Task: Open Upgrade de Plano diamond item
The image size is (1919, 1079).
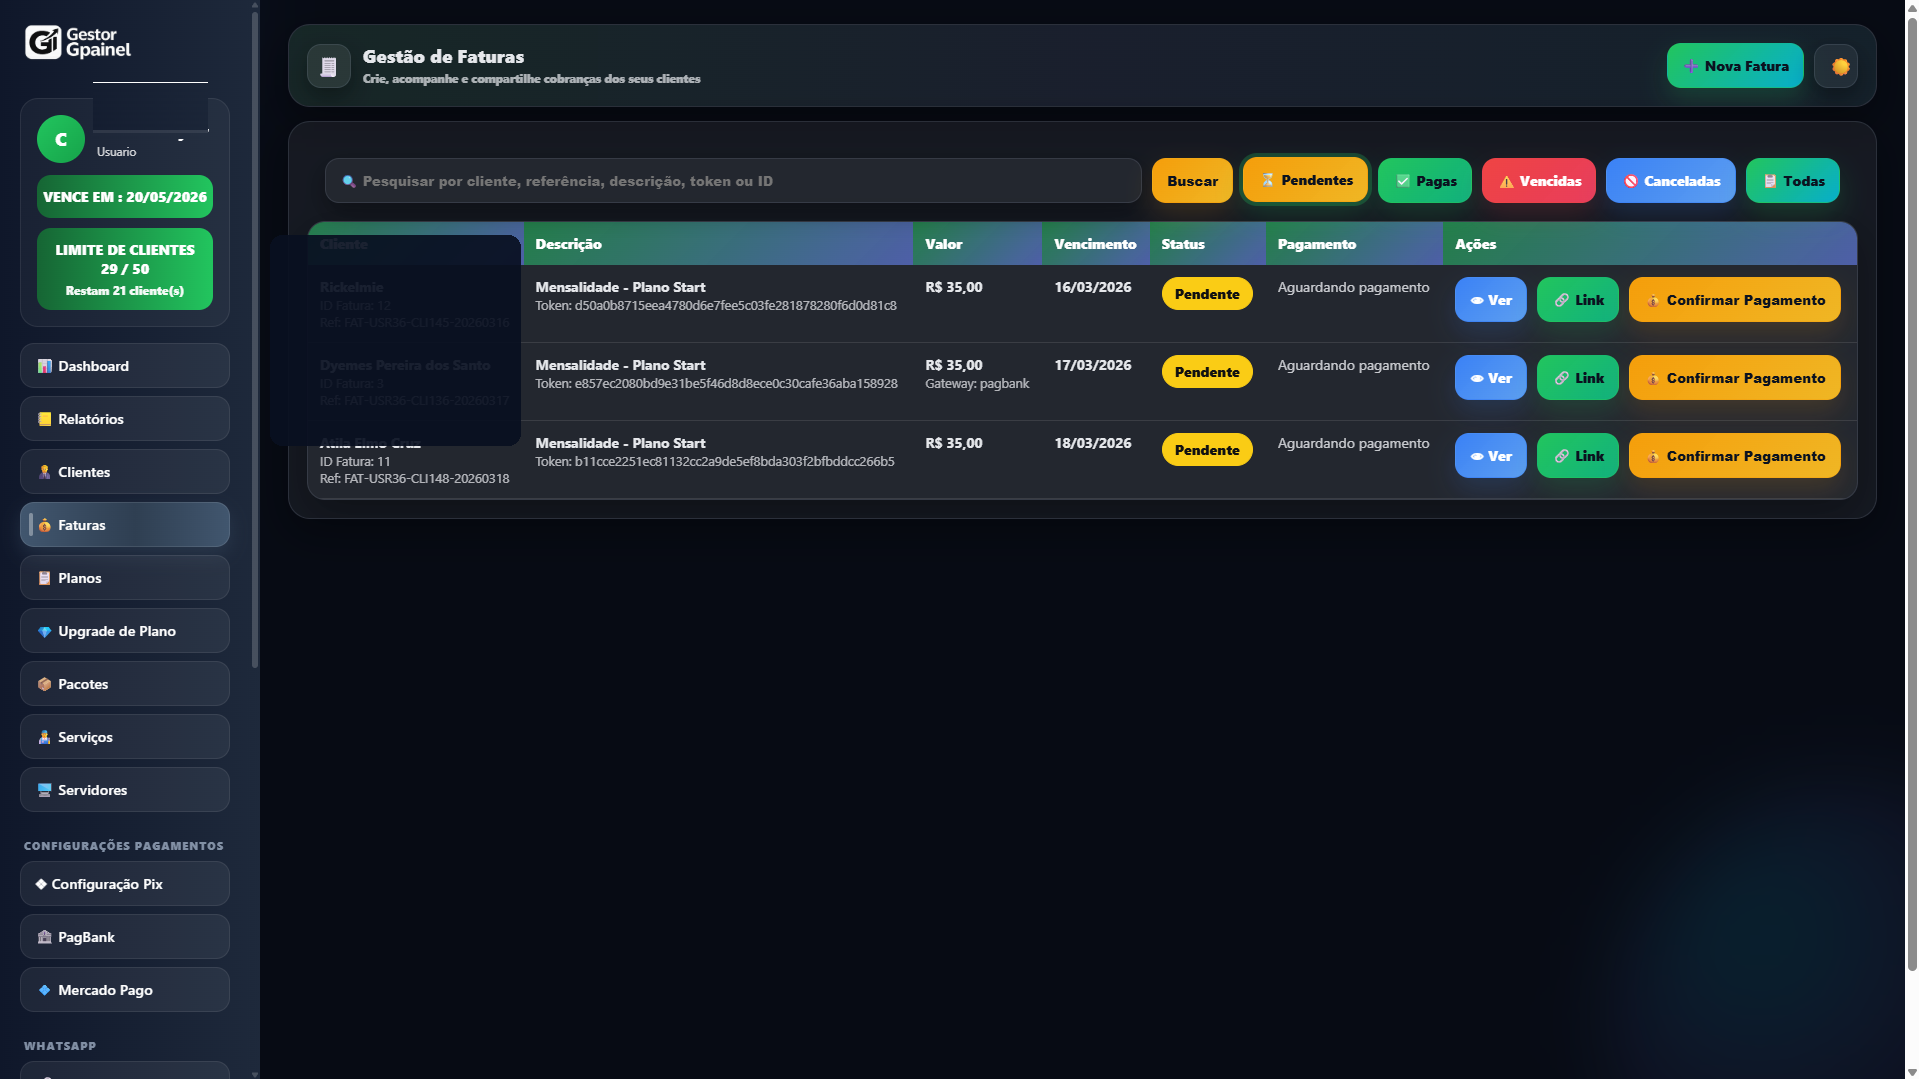Action: coord(124,631)
